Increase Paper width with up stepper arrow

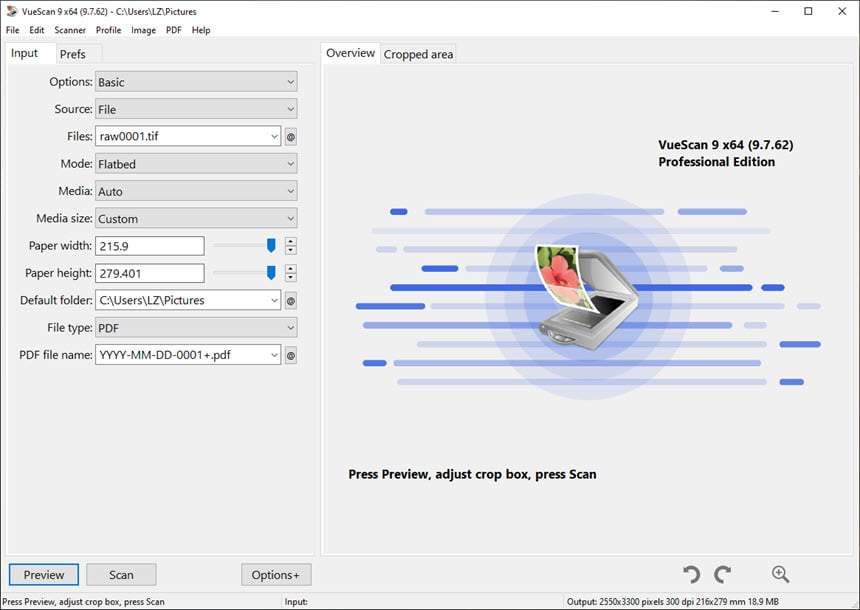291,241
